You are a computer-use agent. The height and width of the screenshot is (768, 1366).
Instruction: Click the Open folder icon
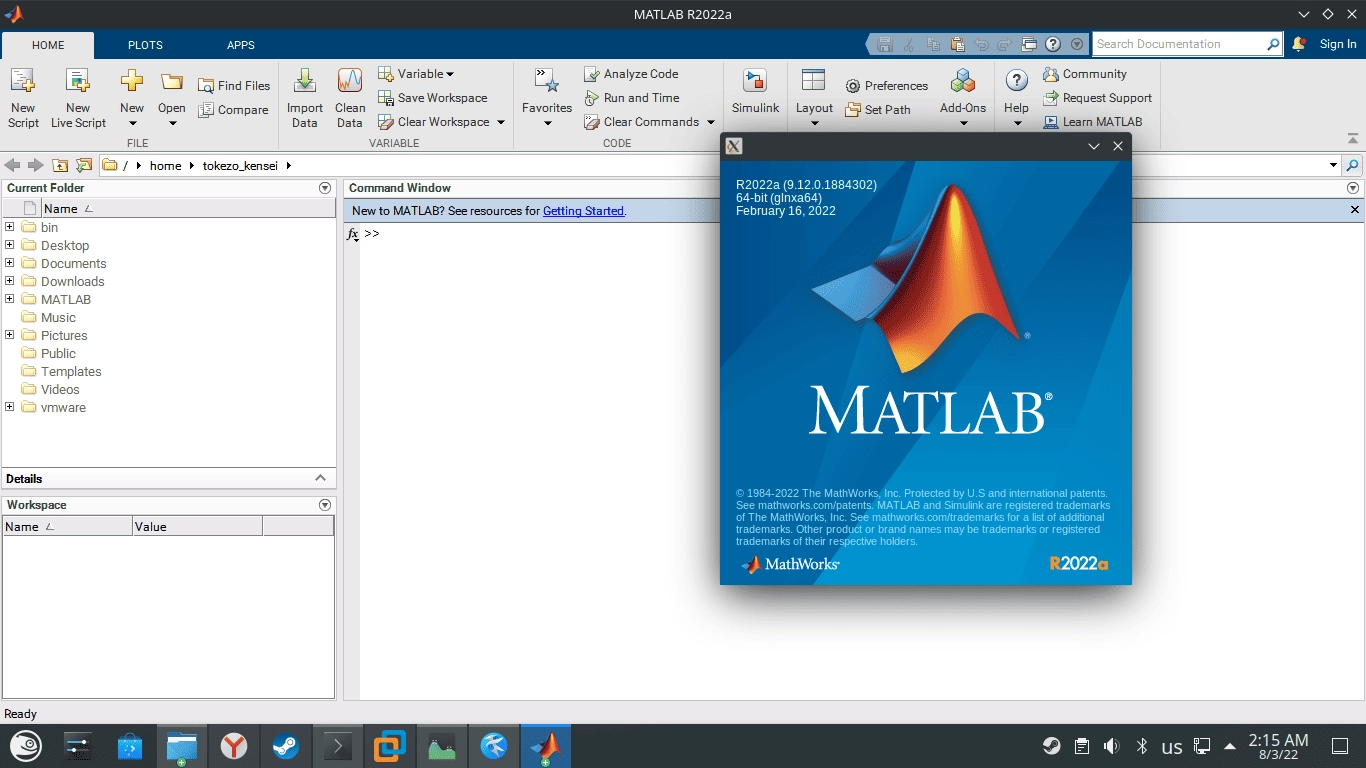pyautogui.click(x=172, y=82)
